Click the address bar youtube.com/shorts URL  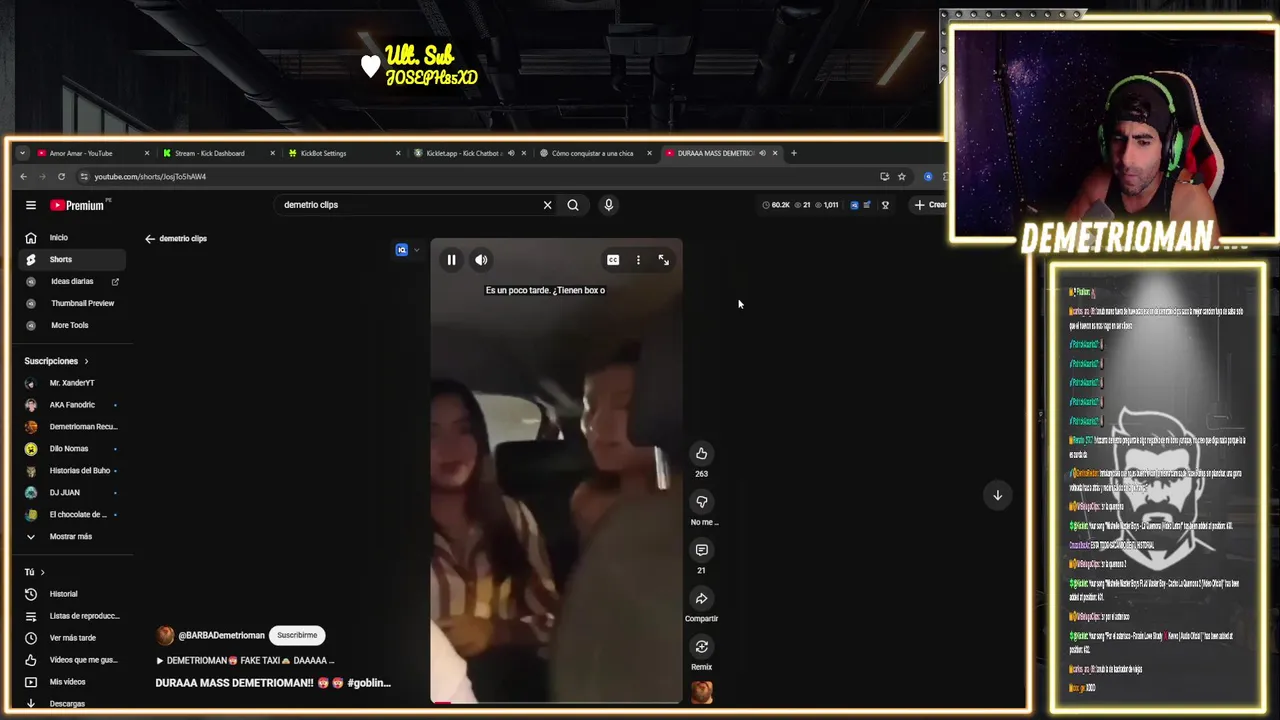150,177
